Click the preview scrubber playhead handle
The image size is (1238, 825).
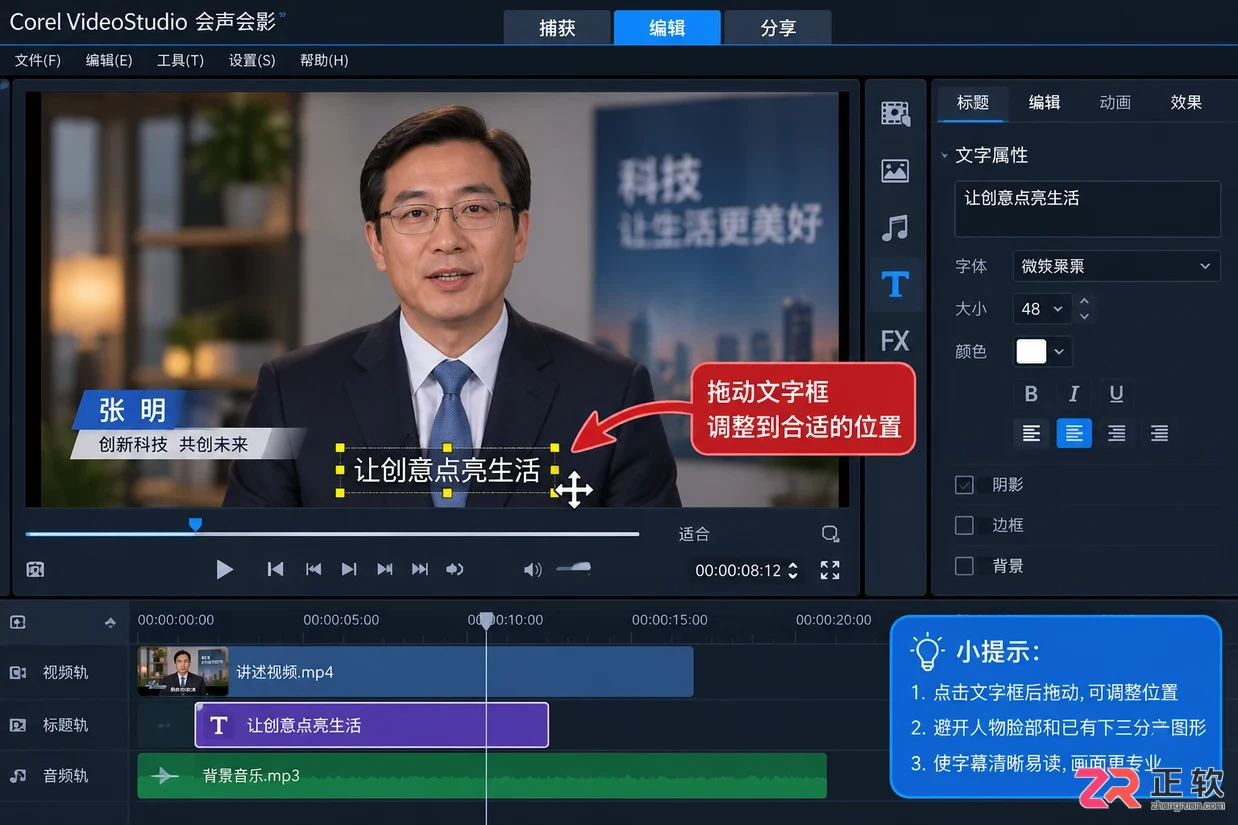pos(195,524)
